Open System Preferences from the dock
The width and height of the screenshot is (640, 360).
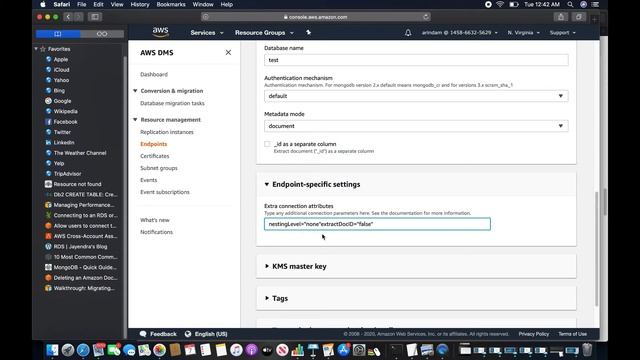tap(359, 350)
